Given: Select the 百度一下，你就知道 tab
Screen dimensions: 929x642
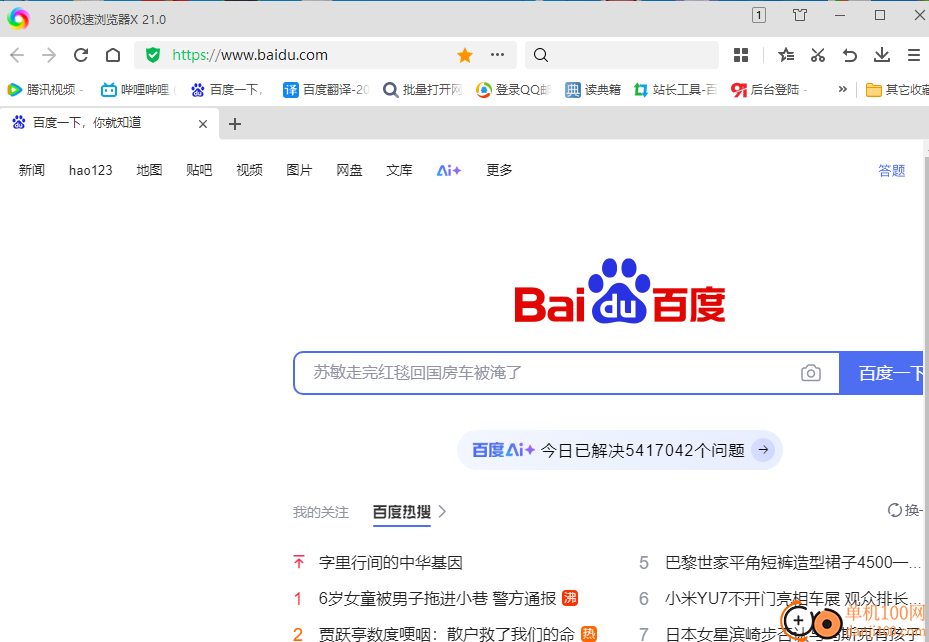Looking at the screenshot, I should (x=110, y=123).
